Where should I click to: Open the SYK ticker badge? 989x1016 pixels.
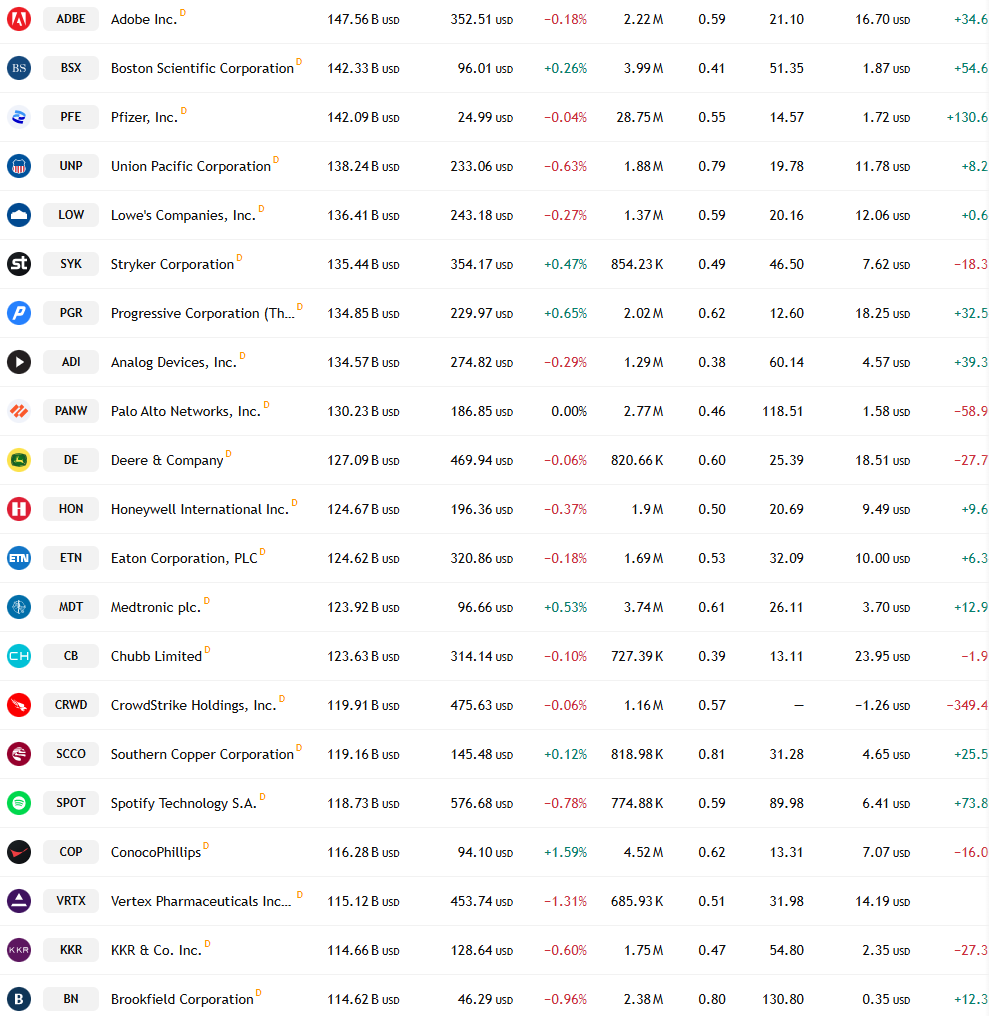[71, 264]
